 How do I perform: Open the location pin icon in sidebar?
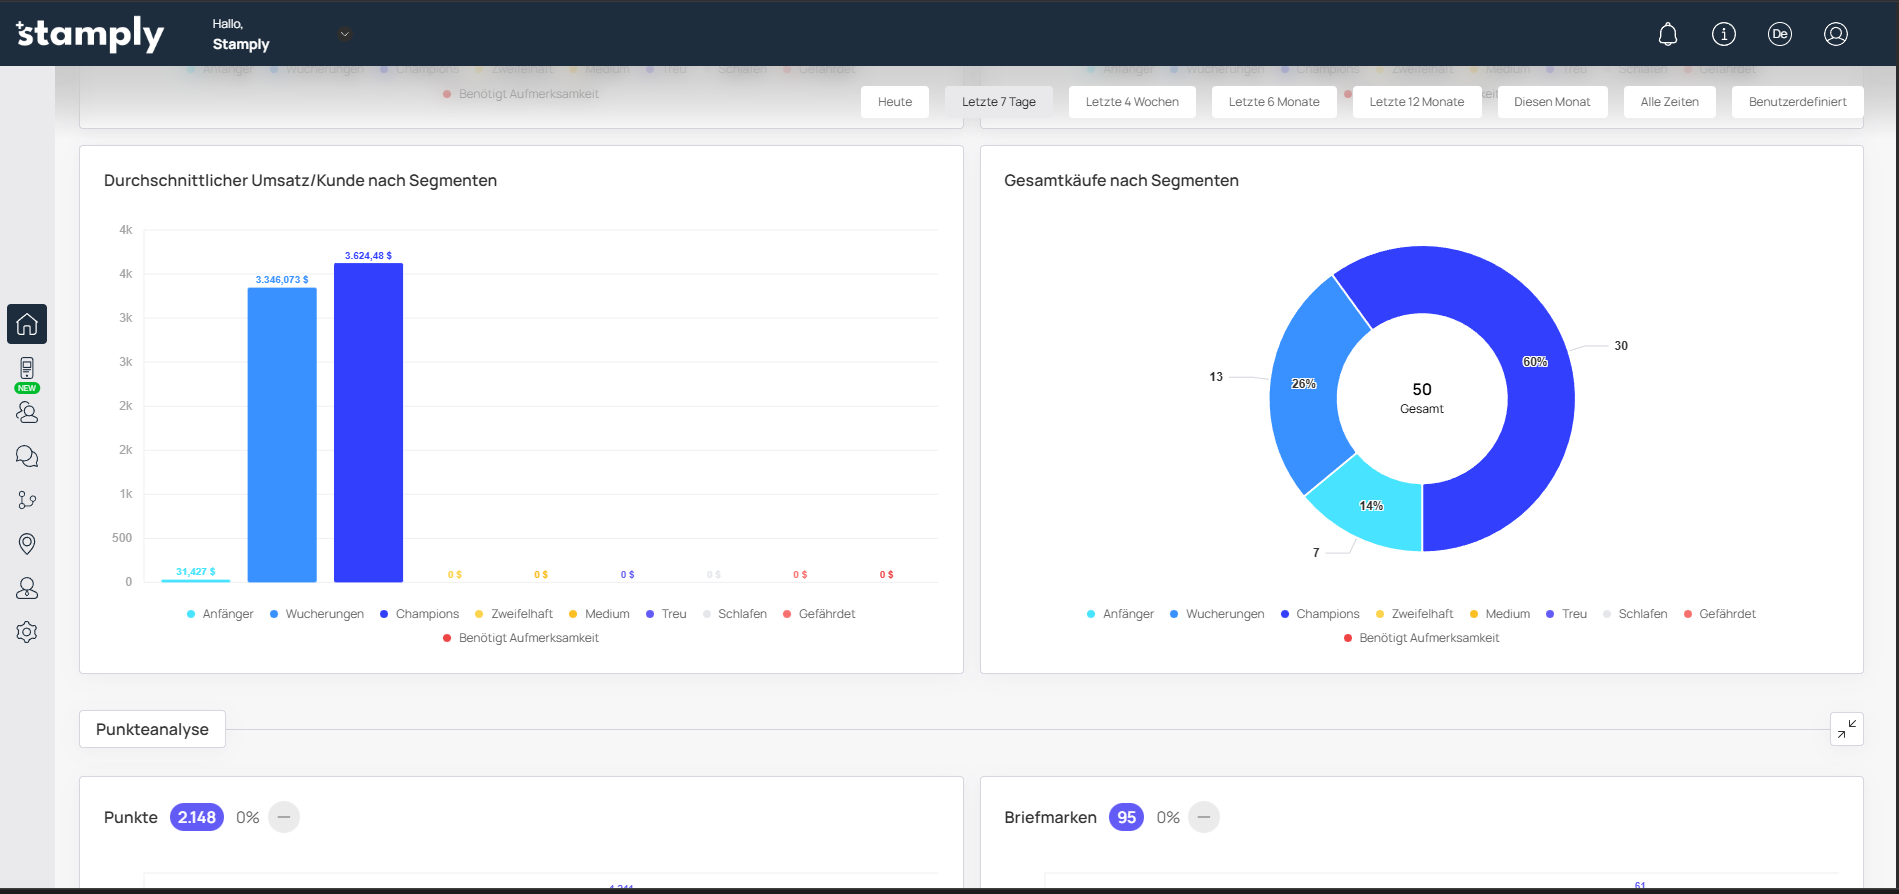(x=27, y=544)
